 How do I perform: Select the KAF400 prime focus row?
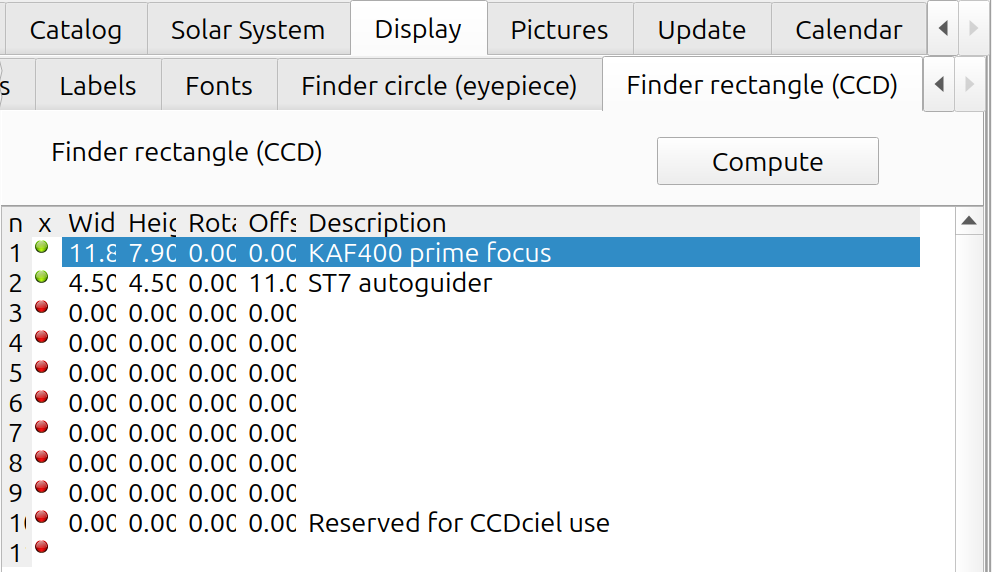click(491, 252)
